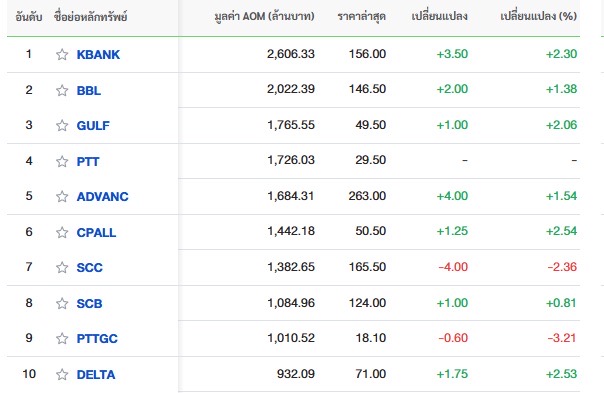Star KBANK as a favorite
This screenshot has width=604, height=393.
click(62, 54)
